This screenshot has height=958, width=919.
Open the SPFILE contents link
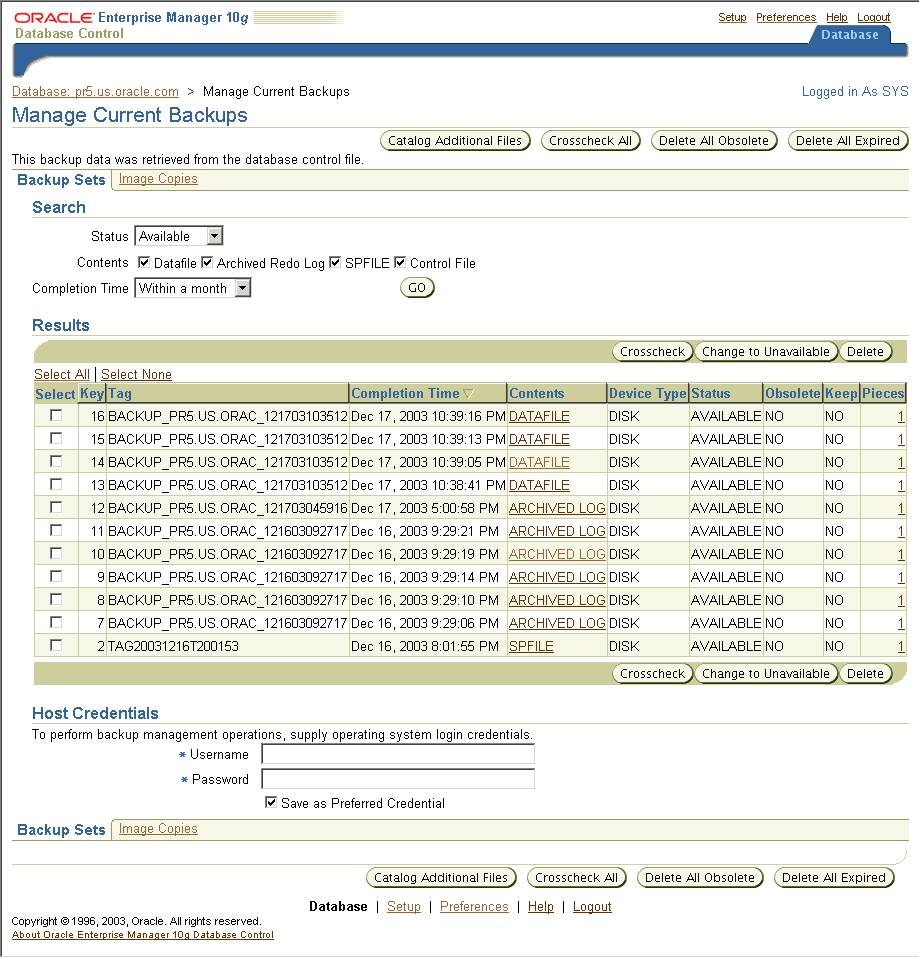[531, 646]
